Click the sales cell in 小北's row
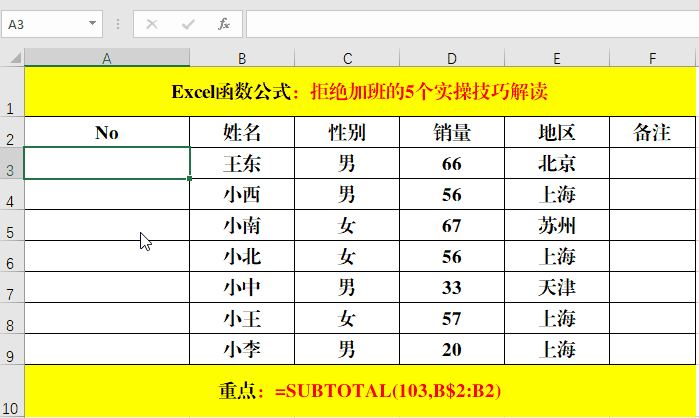 (x=452, y=256)
